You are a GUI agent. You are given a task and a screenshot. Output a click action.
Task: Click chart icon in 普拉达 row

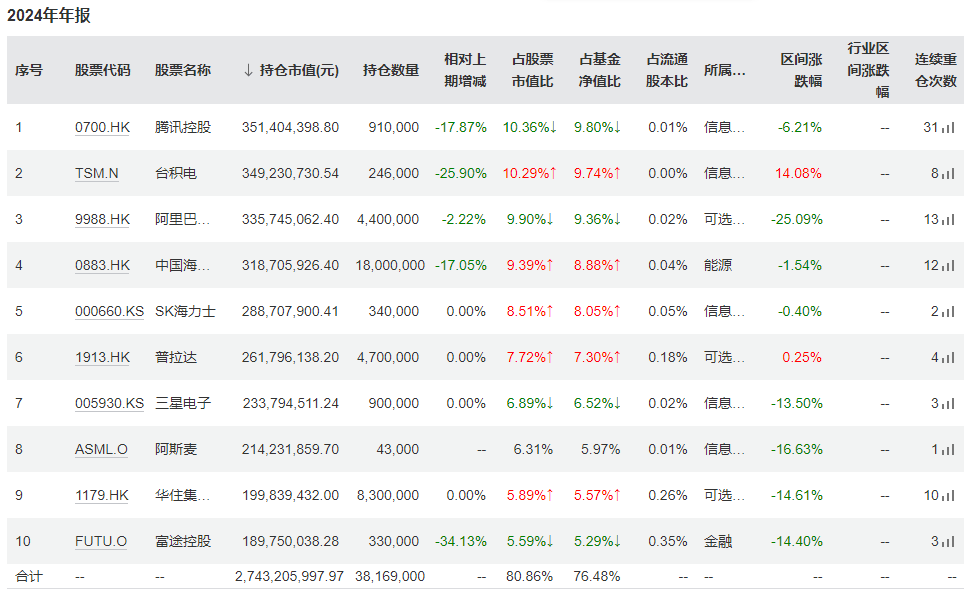point(949,358)
